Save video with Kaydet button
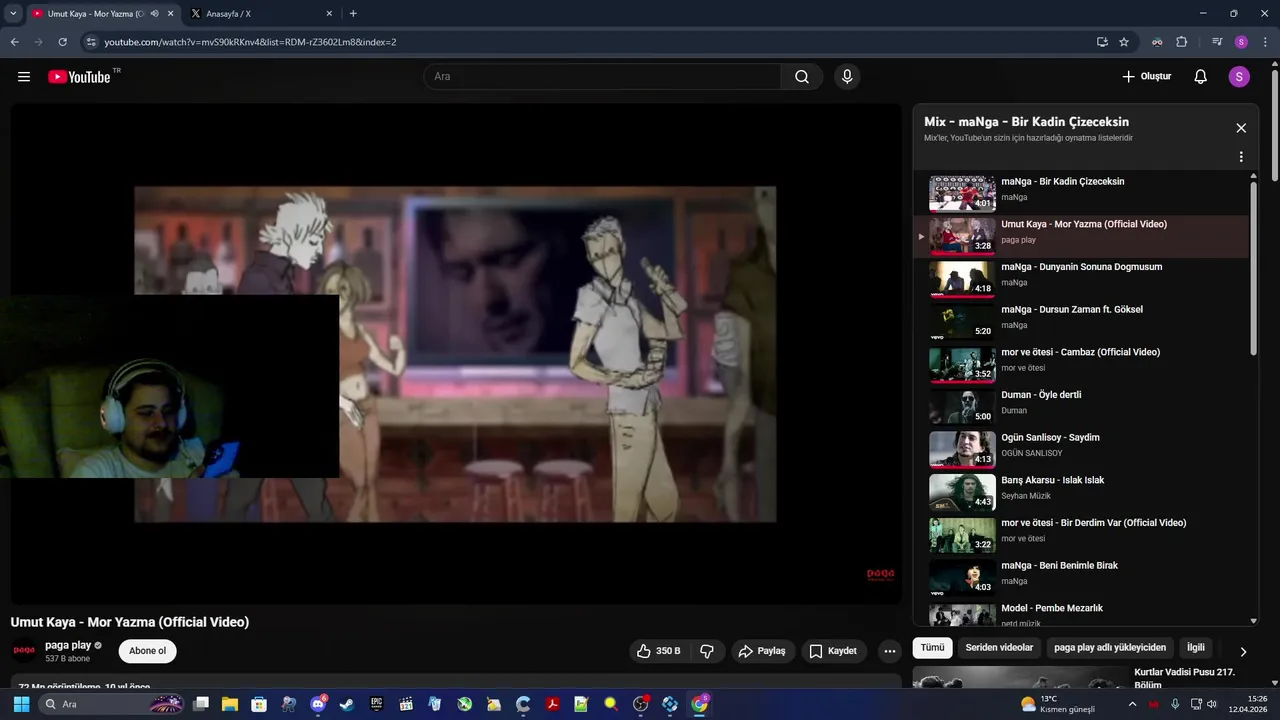Image resolution: width=1280 pixels, height=720 pixels. 833,651
